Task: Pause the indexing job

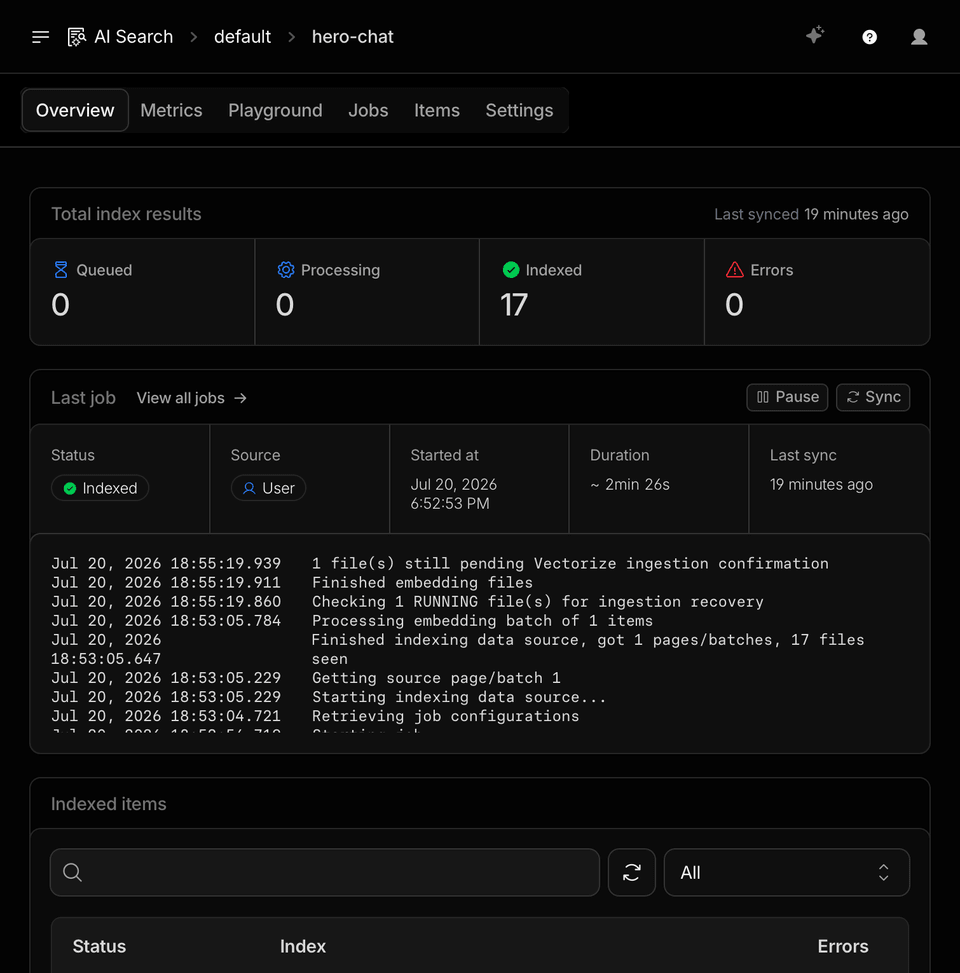Action: [787, 397]
